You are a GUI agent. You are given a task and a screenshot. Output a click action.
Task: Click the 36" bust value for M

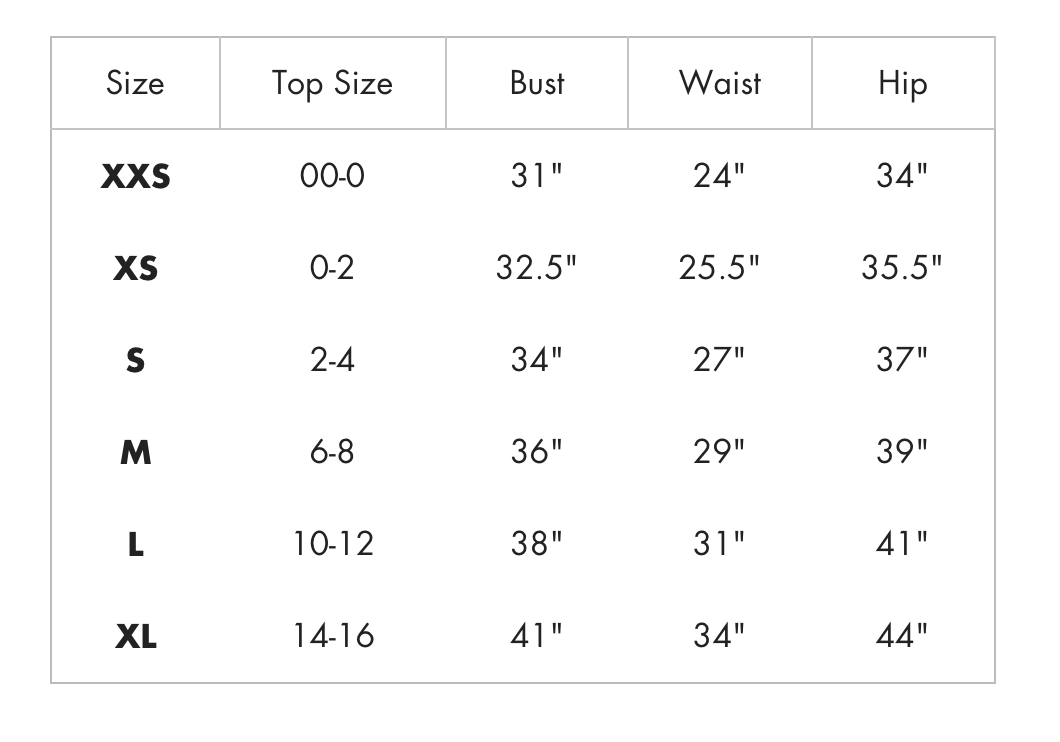point(537,452)
